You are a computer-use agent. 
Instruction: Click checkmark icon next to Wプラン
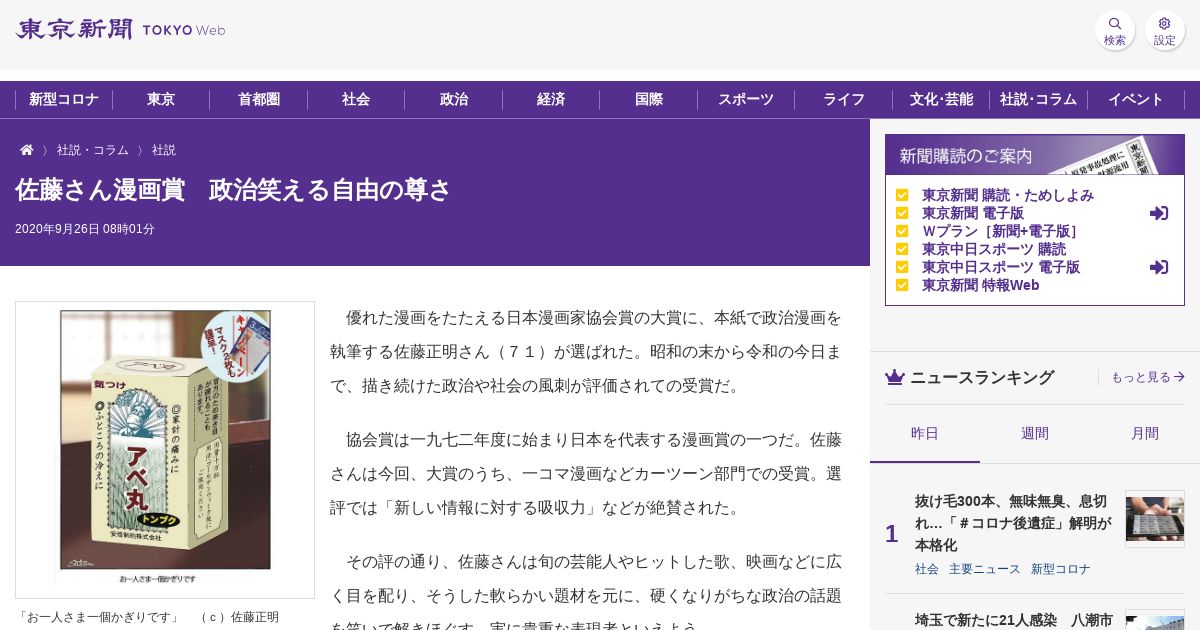[x=902, y=231]
